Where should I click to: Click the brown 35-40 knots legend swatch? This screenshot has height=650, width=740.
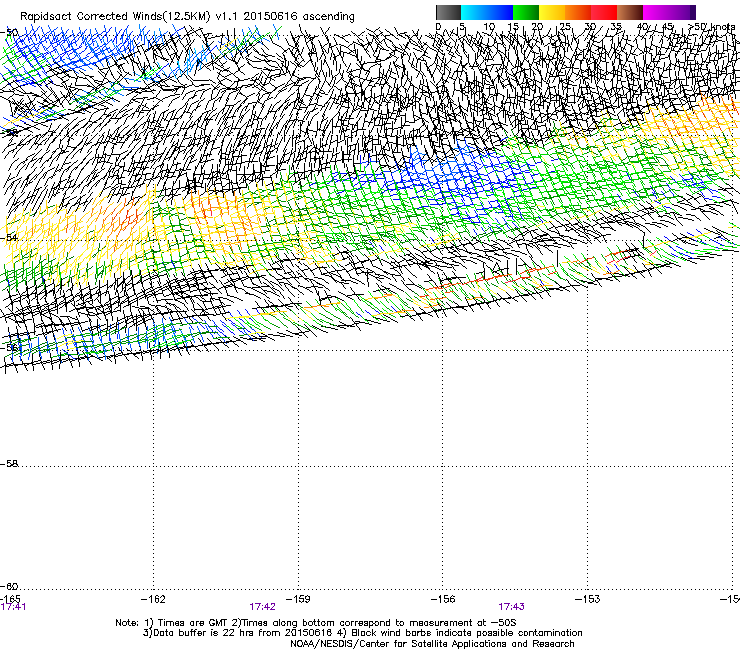click(630, 12)
